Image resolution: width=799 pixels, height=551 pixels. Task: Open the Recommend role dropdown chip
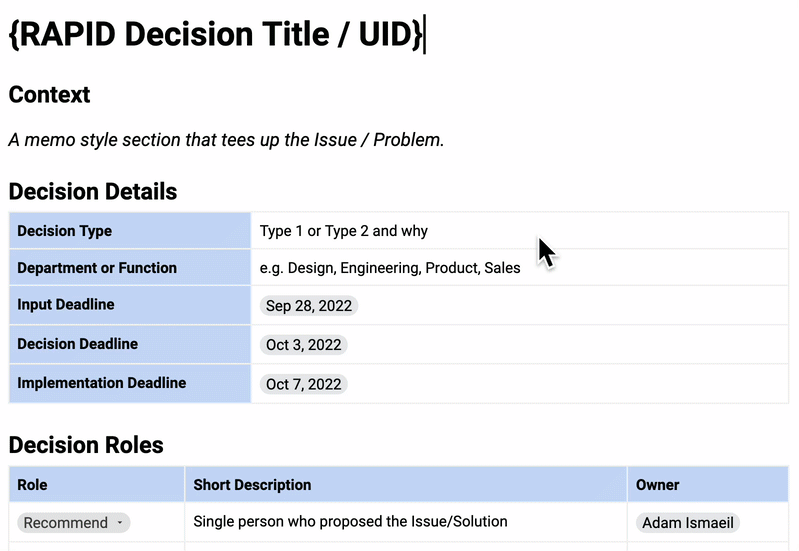(66, 522)
